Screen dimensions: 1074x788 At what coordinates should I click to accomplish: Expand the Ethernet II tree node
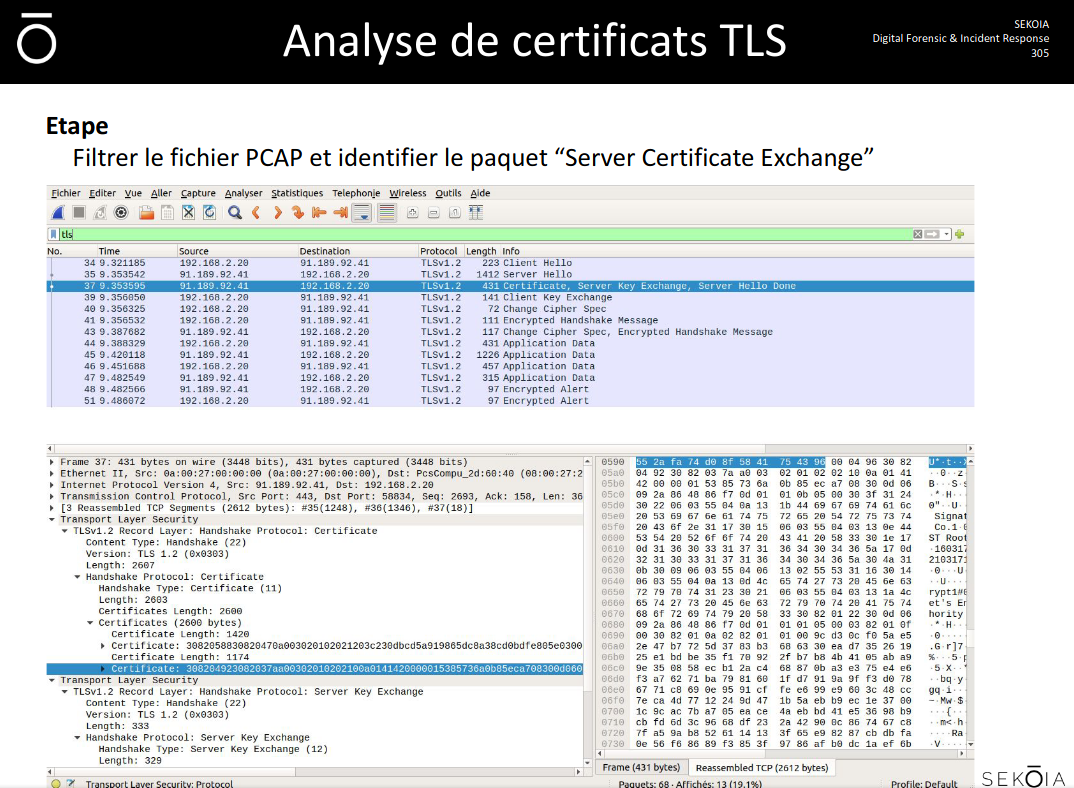(53, 473)
